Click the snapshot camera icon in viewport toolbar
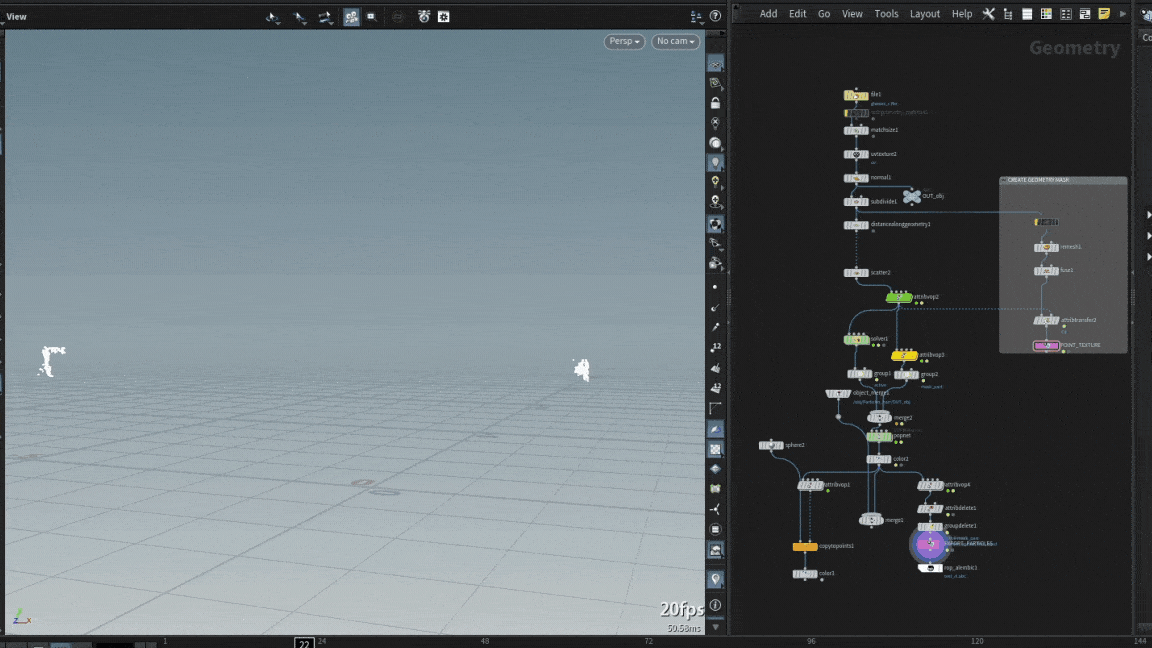The image size is (1152, 648). pos(424,17)
